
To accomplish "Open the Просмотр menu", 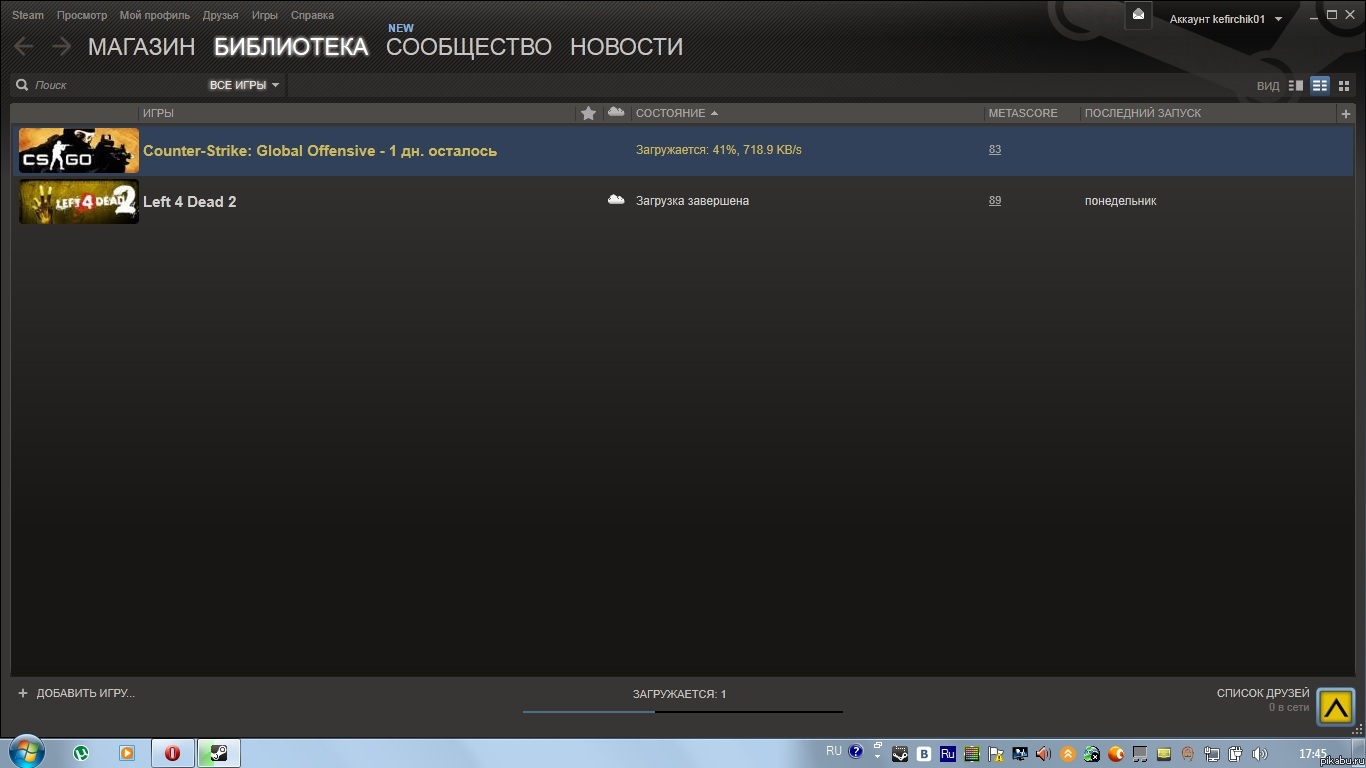I will (82, 15).
